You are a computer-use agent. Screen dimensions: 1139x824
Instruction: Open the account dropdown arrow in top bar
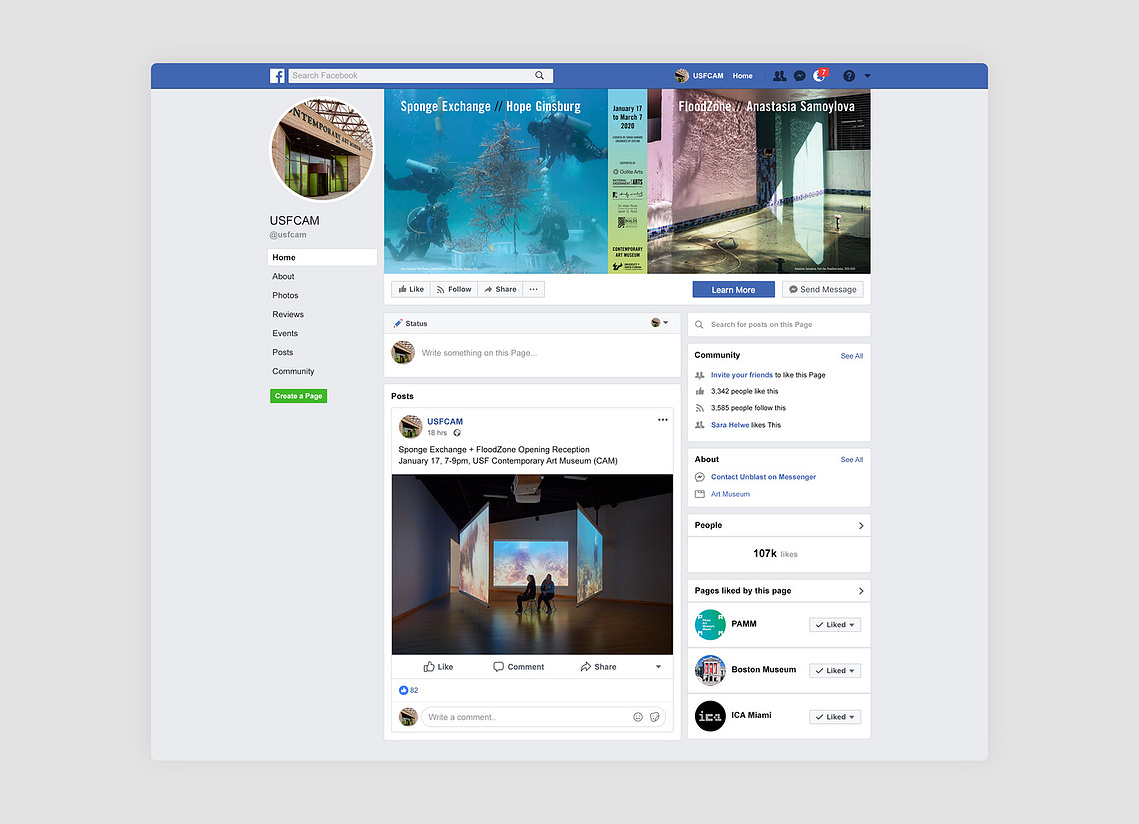pos(867,76)
